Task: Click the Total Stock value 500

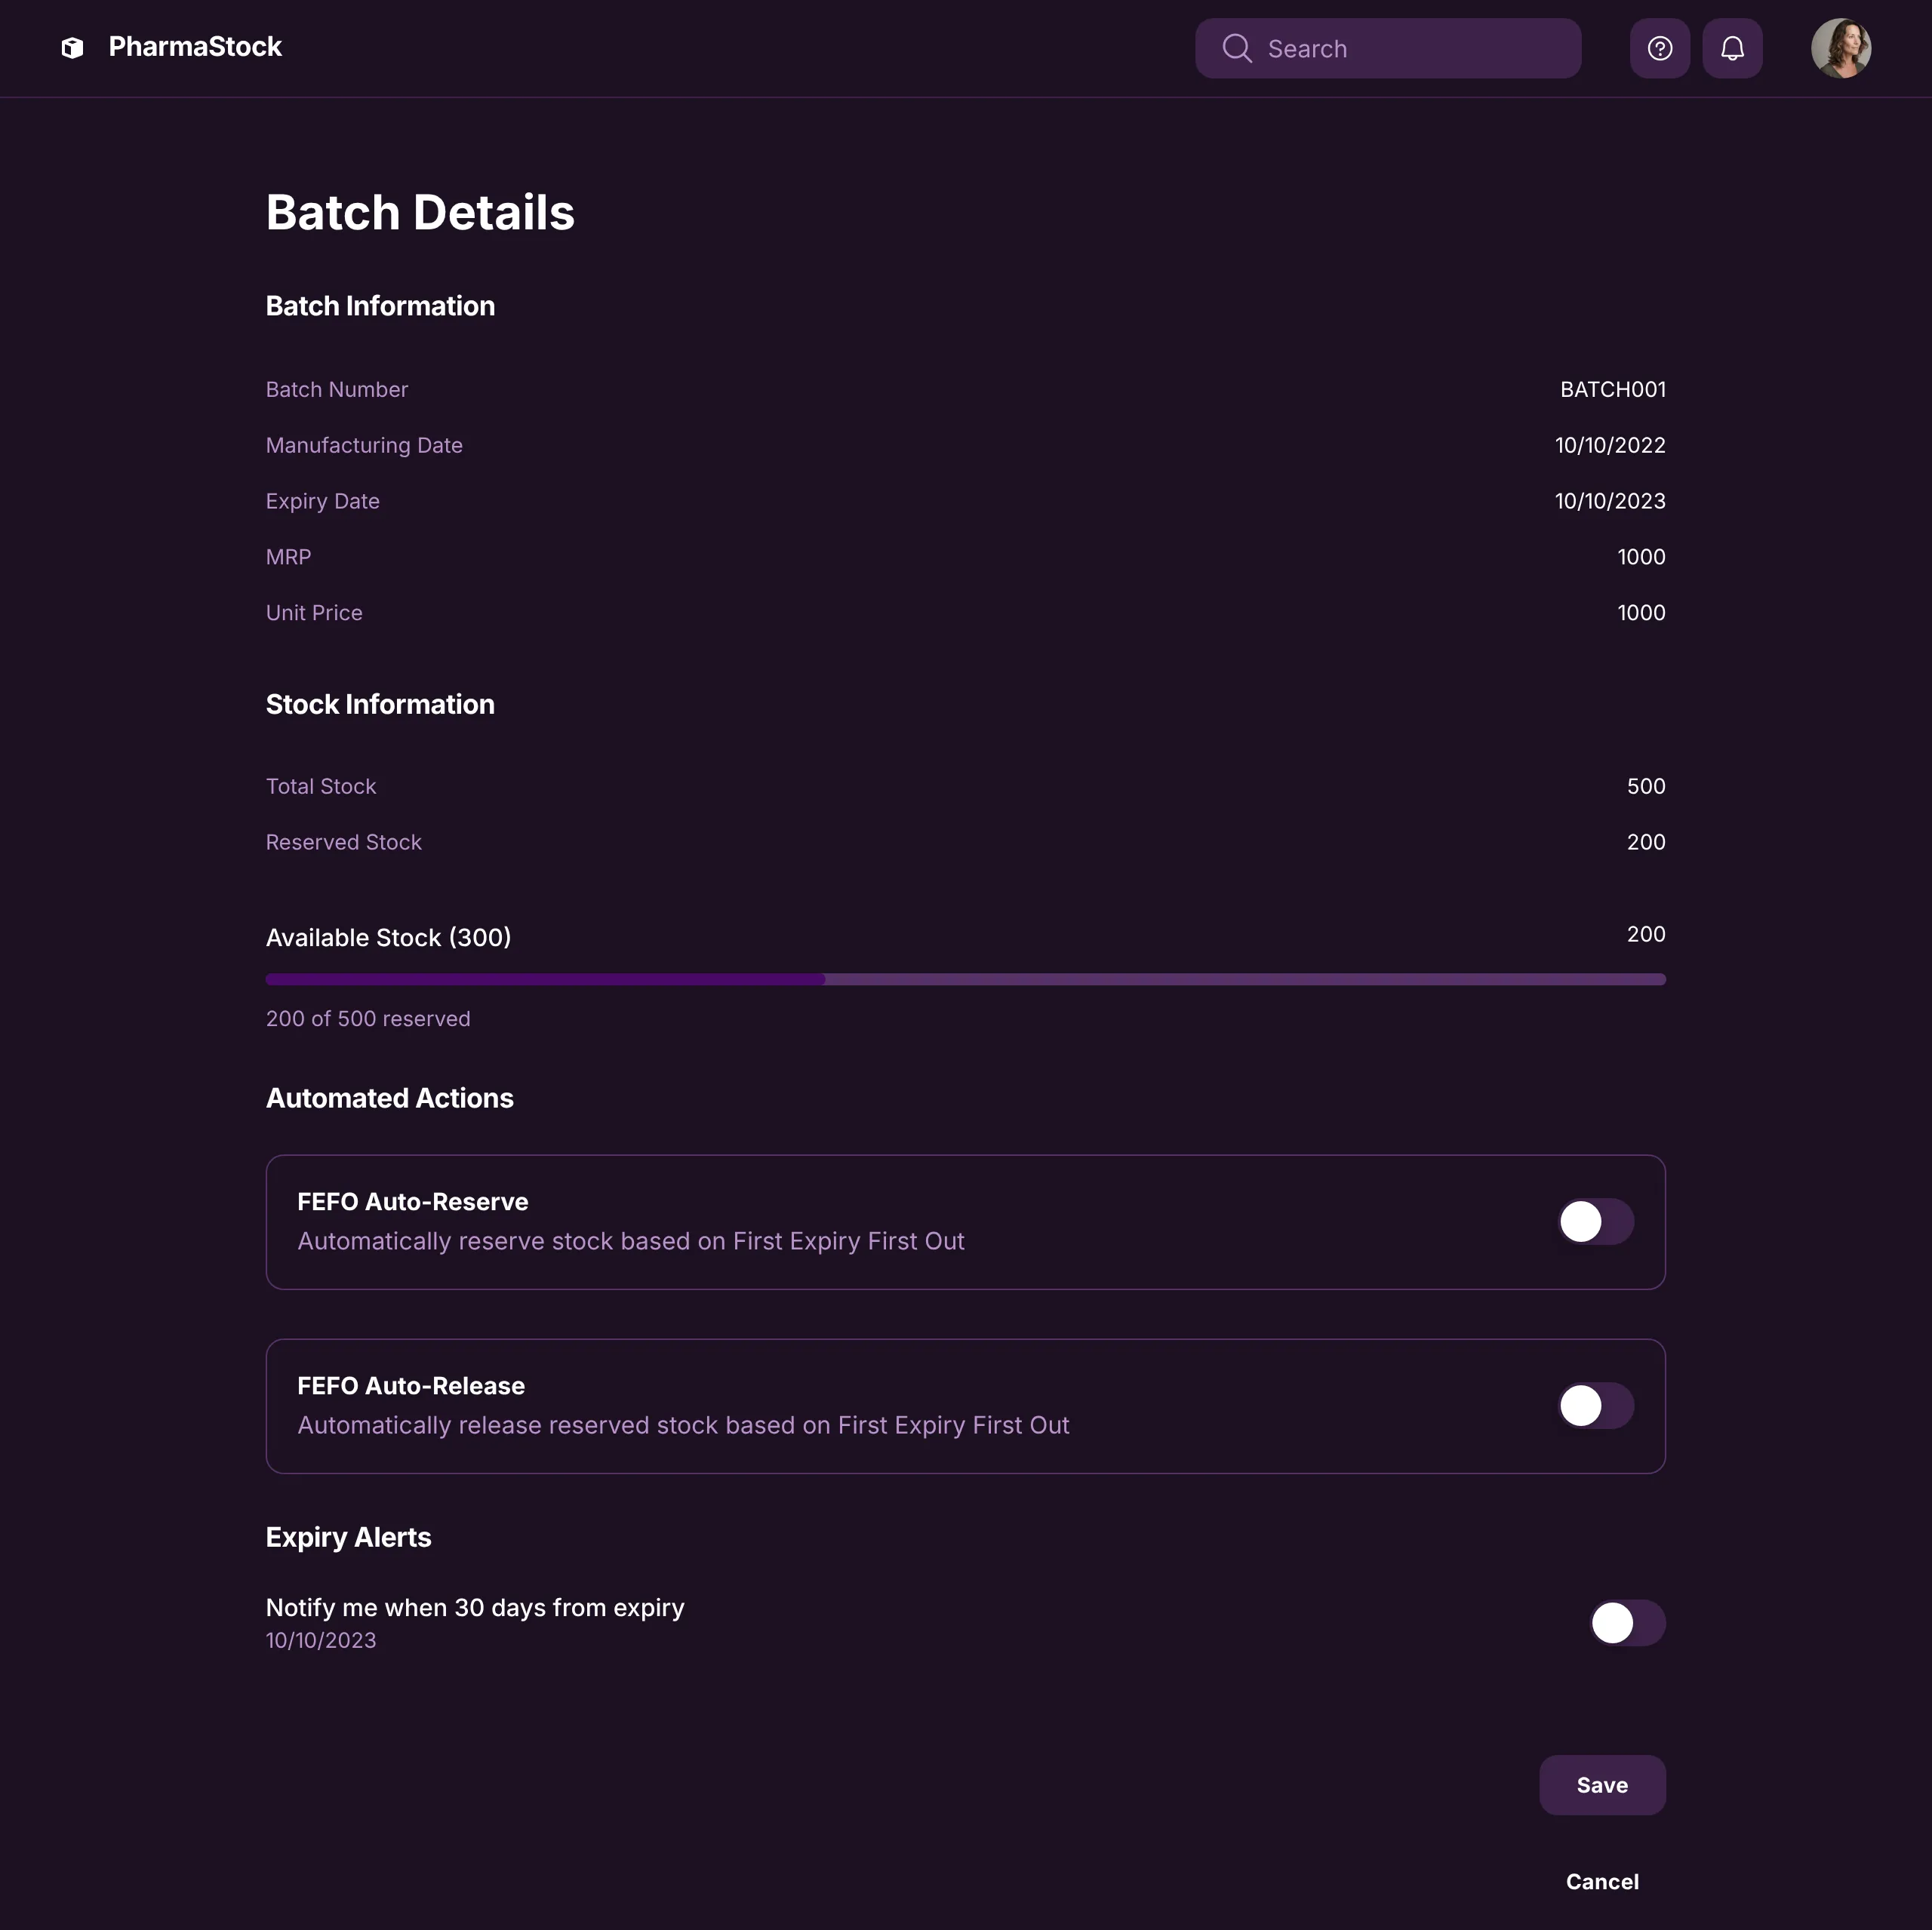Action: pos(1646,787)
